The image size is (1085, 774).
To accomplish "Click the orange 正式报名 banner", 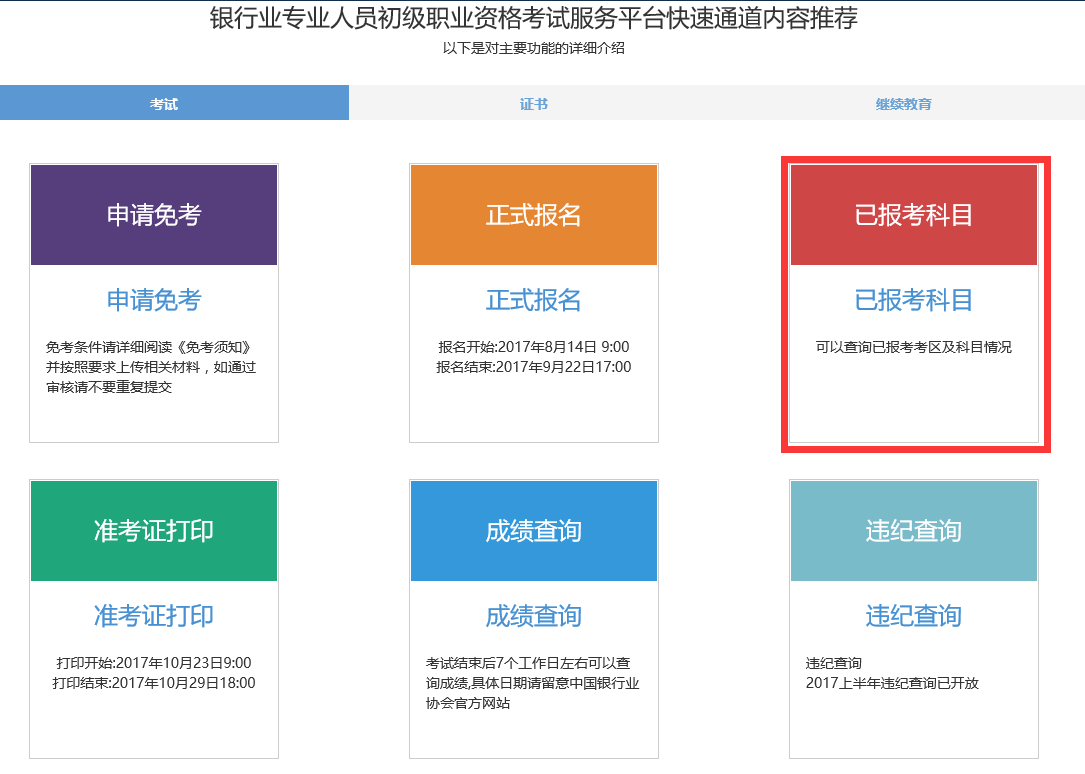I will coord(533,215).
